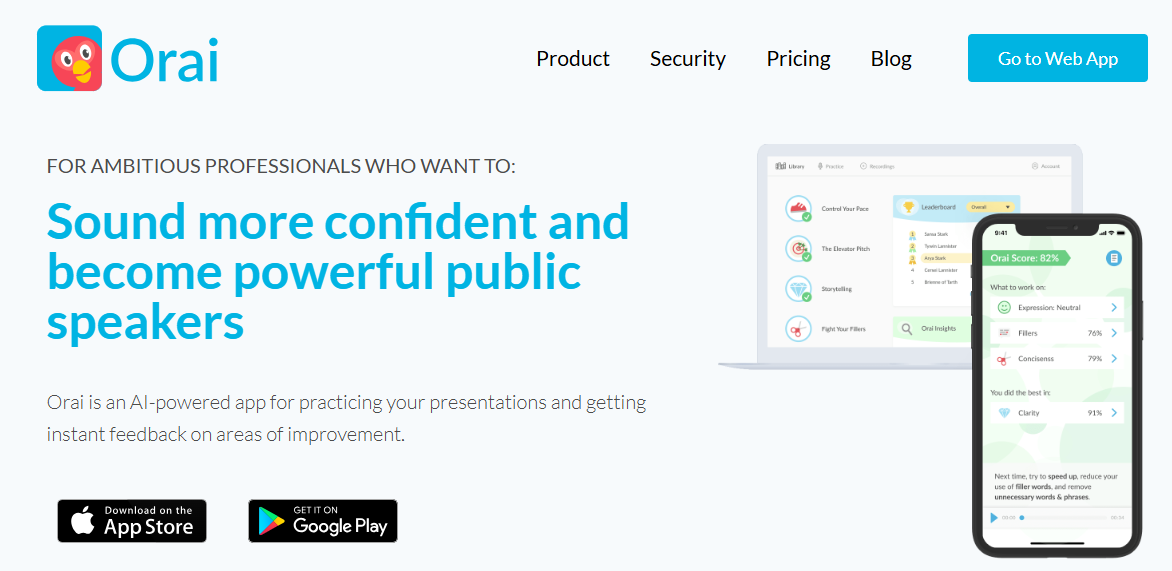Expand the Concisenss 79% chevron
Screen dimensions: 1172x571
(x=1114, y=358)
